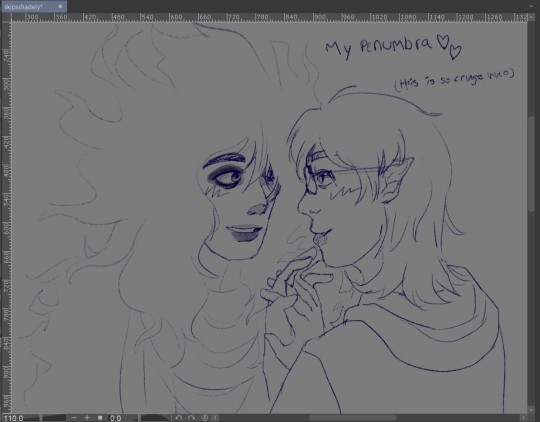The image size is (540, 422).
Task: Zoom in with the plus icon
Action: pyautogui.click(x=87, y=418)
